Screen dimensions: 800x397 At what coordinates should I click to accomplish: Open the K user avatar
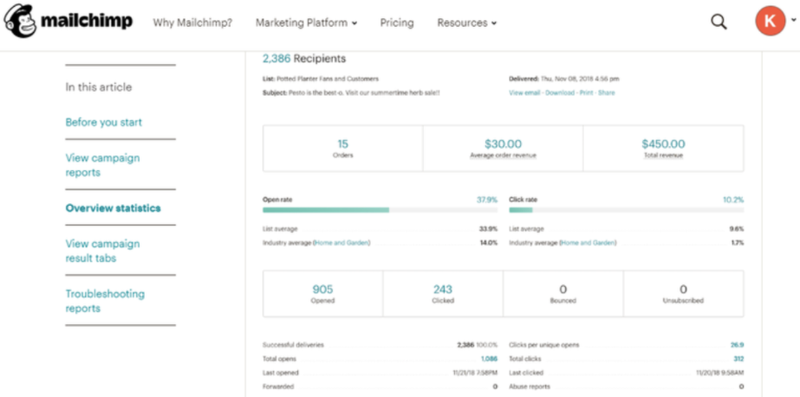(770, 21)
